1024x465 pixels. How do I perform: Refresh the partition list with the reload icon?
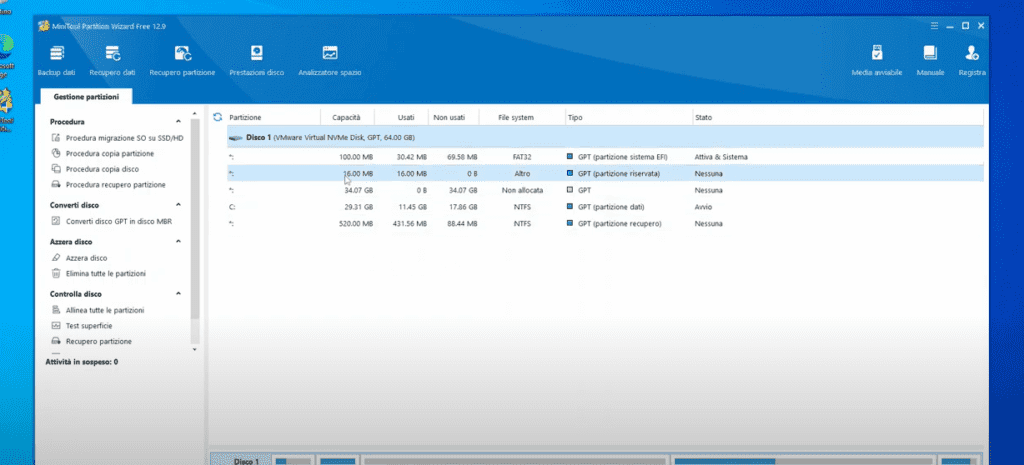click(x=217, y=117)
